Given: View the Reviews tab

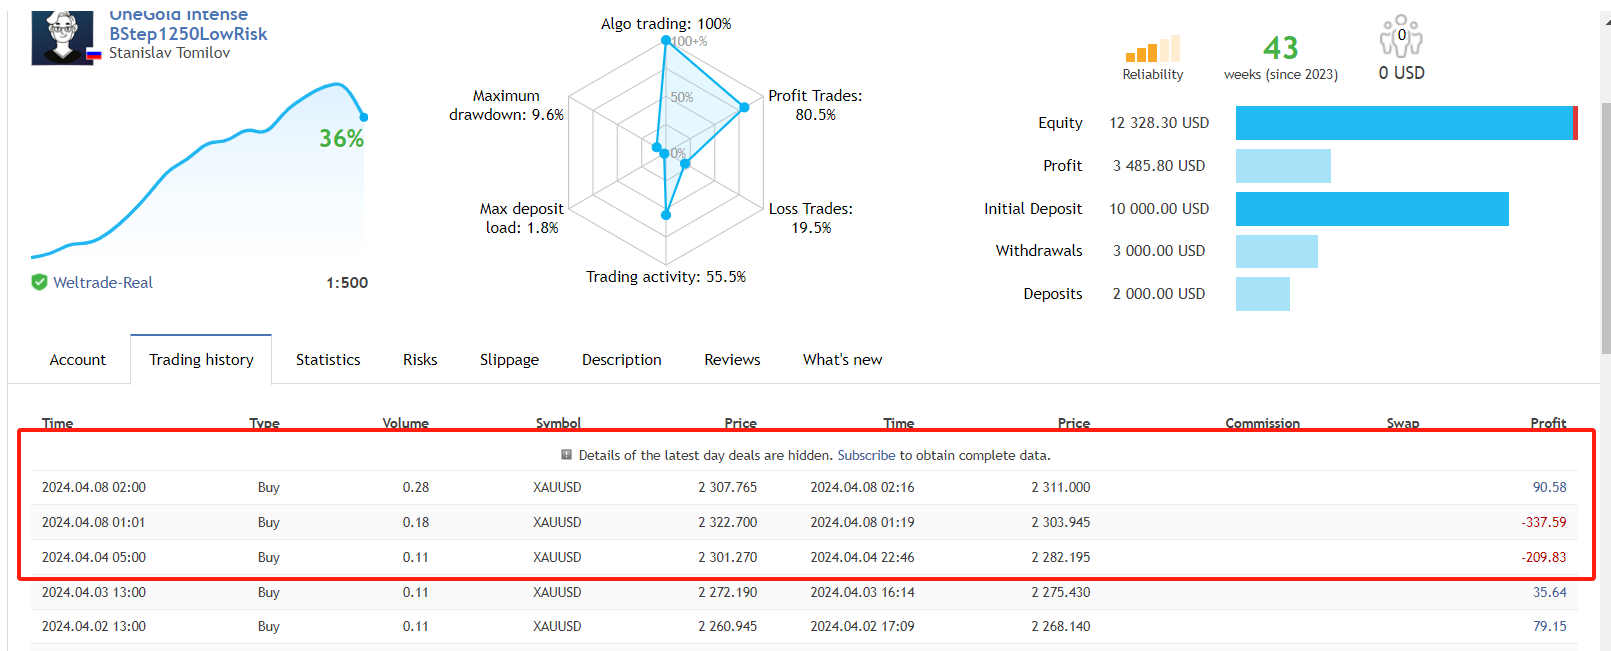Looking at the screenshot, I should click(732, 360).
